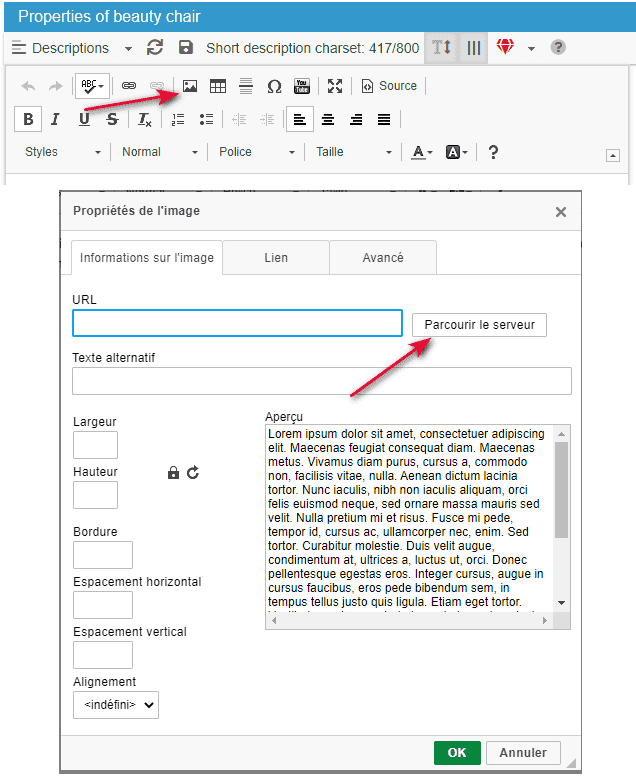
Task: Switch to the Lien tab
Action: 276,258
